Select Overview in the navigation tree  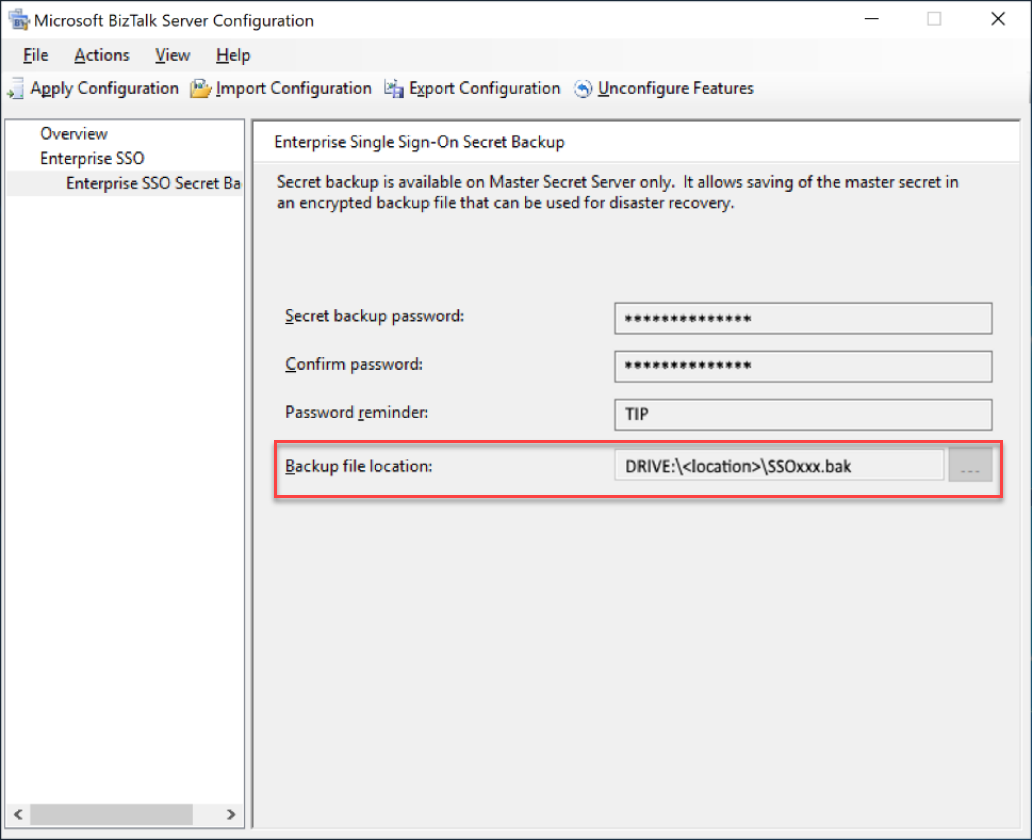pos(74,134)
